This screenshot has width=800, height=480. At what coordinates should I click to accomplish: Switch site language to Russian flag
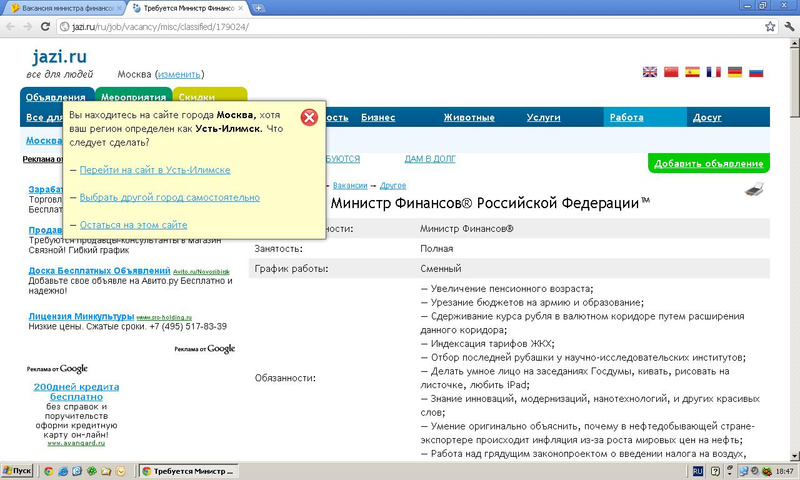[756, 72]
